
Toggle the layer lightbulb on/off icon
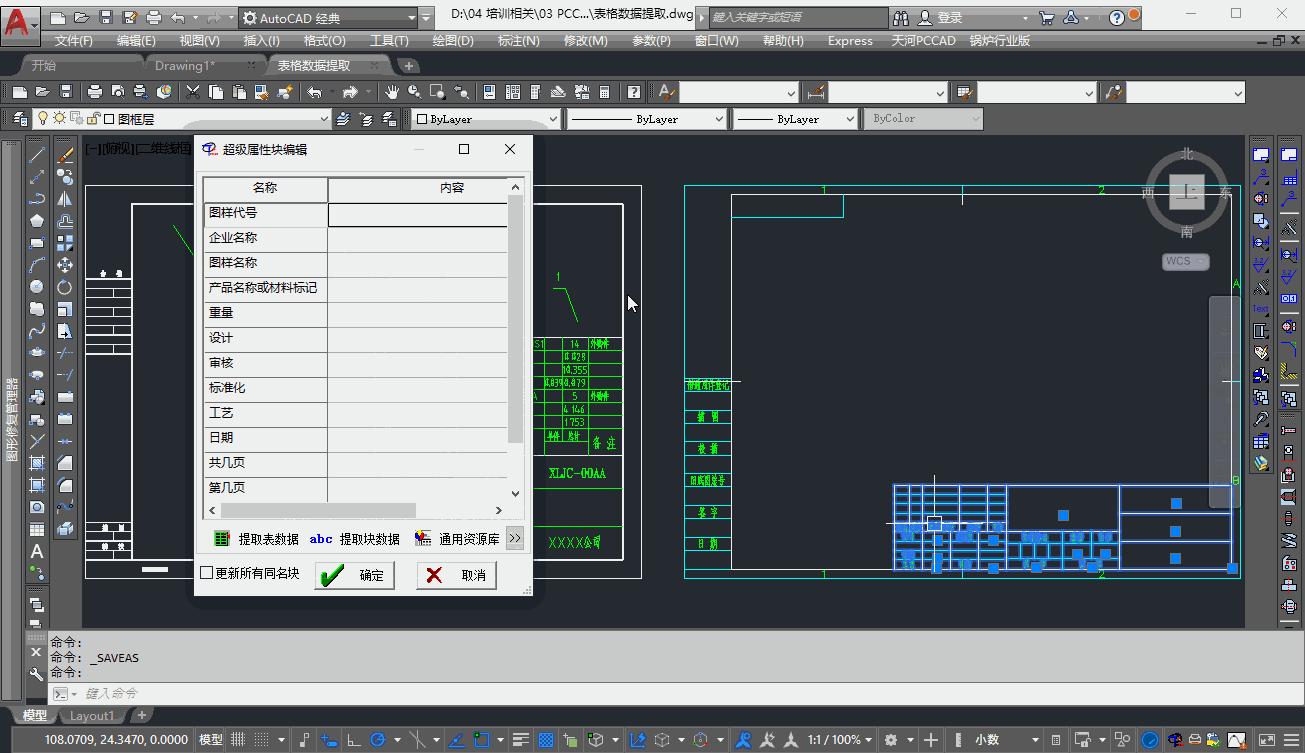43,119
